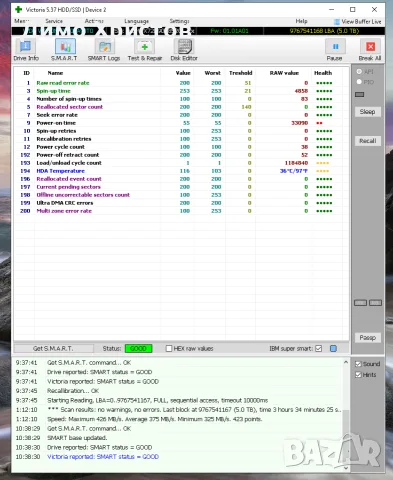393x480 pixels.
Task: Open the Settings menu
Action: coord(179,21)
